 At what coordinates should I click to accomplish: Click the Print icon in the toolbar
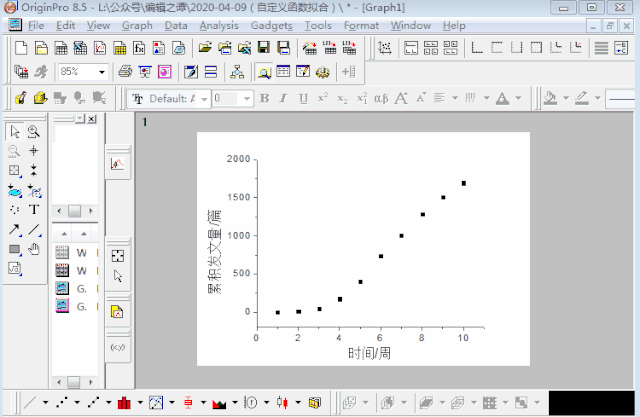click(126, 72)
